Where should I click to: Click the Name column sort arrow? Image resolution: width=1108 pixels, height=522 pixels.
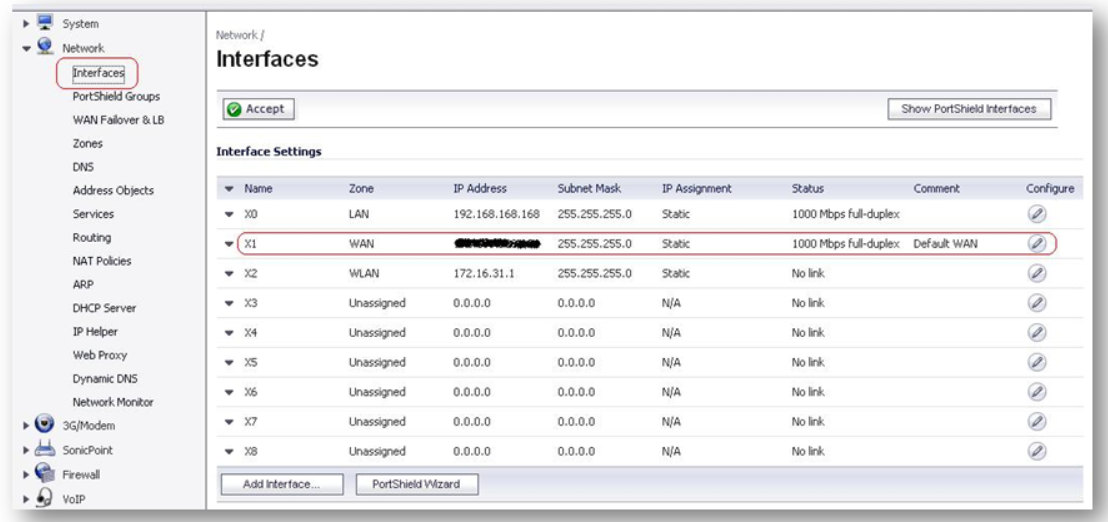click(x=228, y=189)
